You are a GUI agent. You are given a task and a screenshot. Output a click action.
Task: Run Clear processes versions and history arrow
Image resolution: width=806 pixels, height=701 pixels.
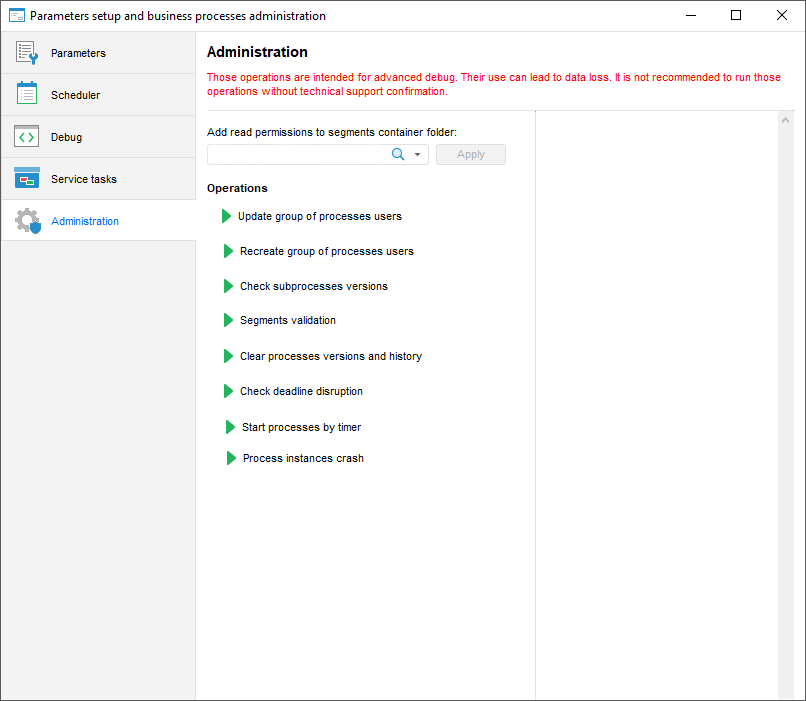pyautogui.click(x=228, y=356)
